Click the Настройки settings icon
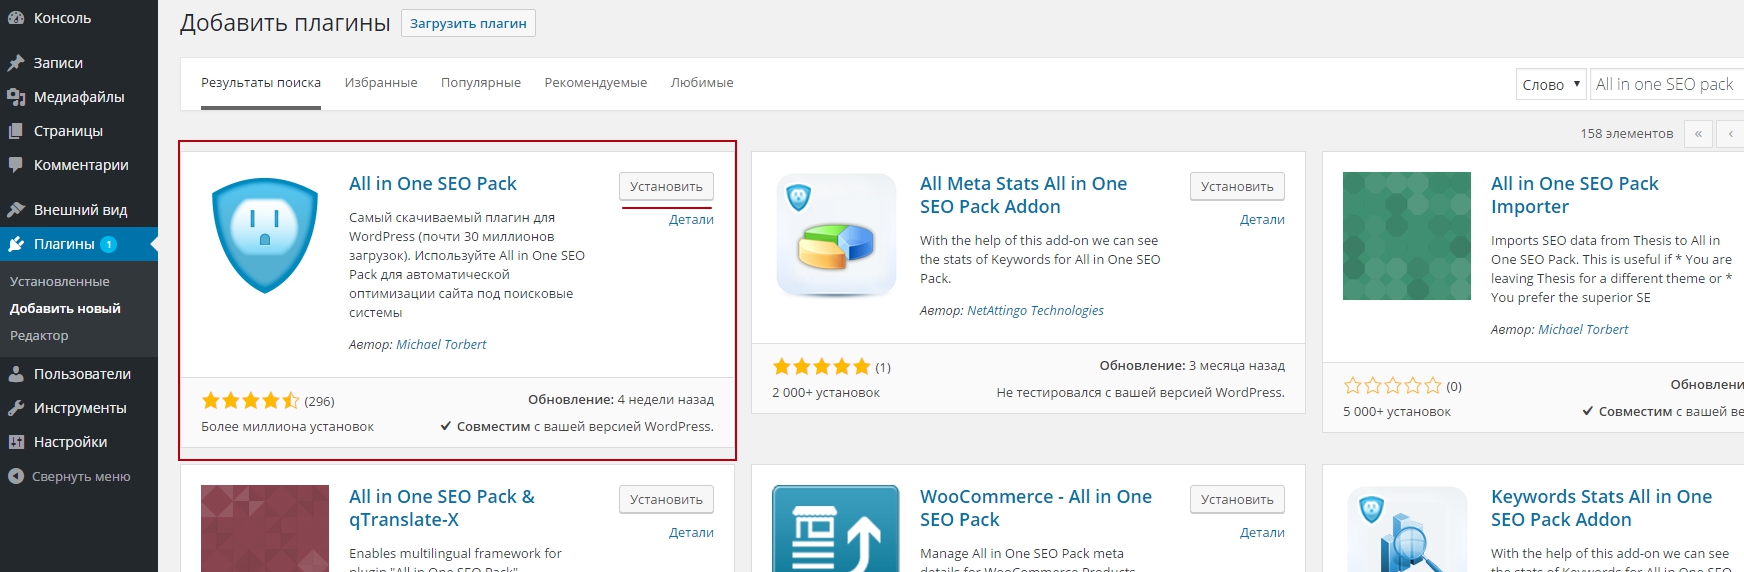 (16, 442)
